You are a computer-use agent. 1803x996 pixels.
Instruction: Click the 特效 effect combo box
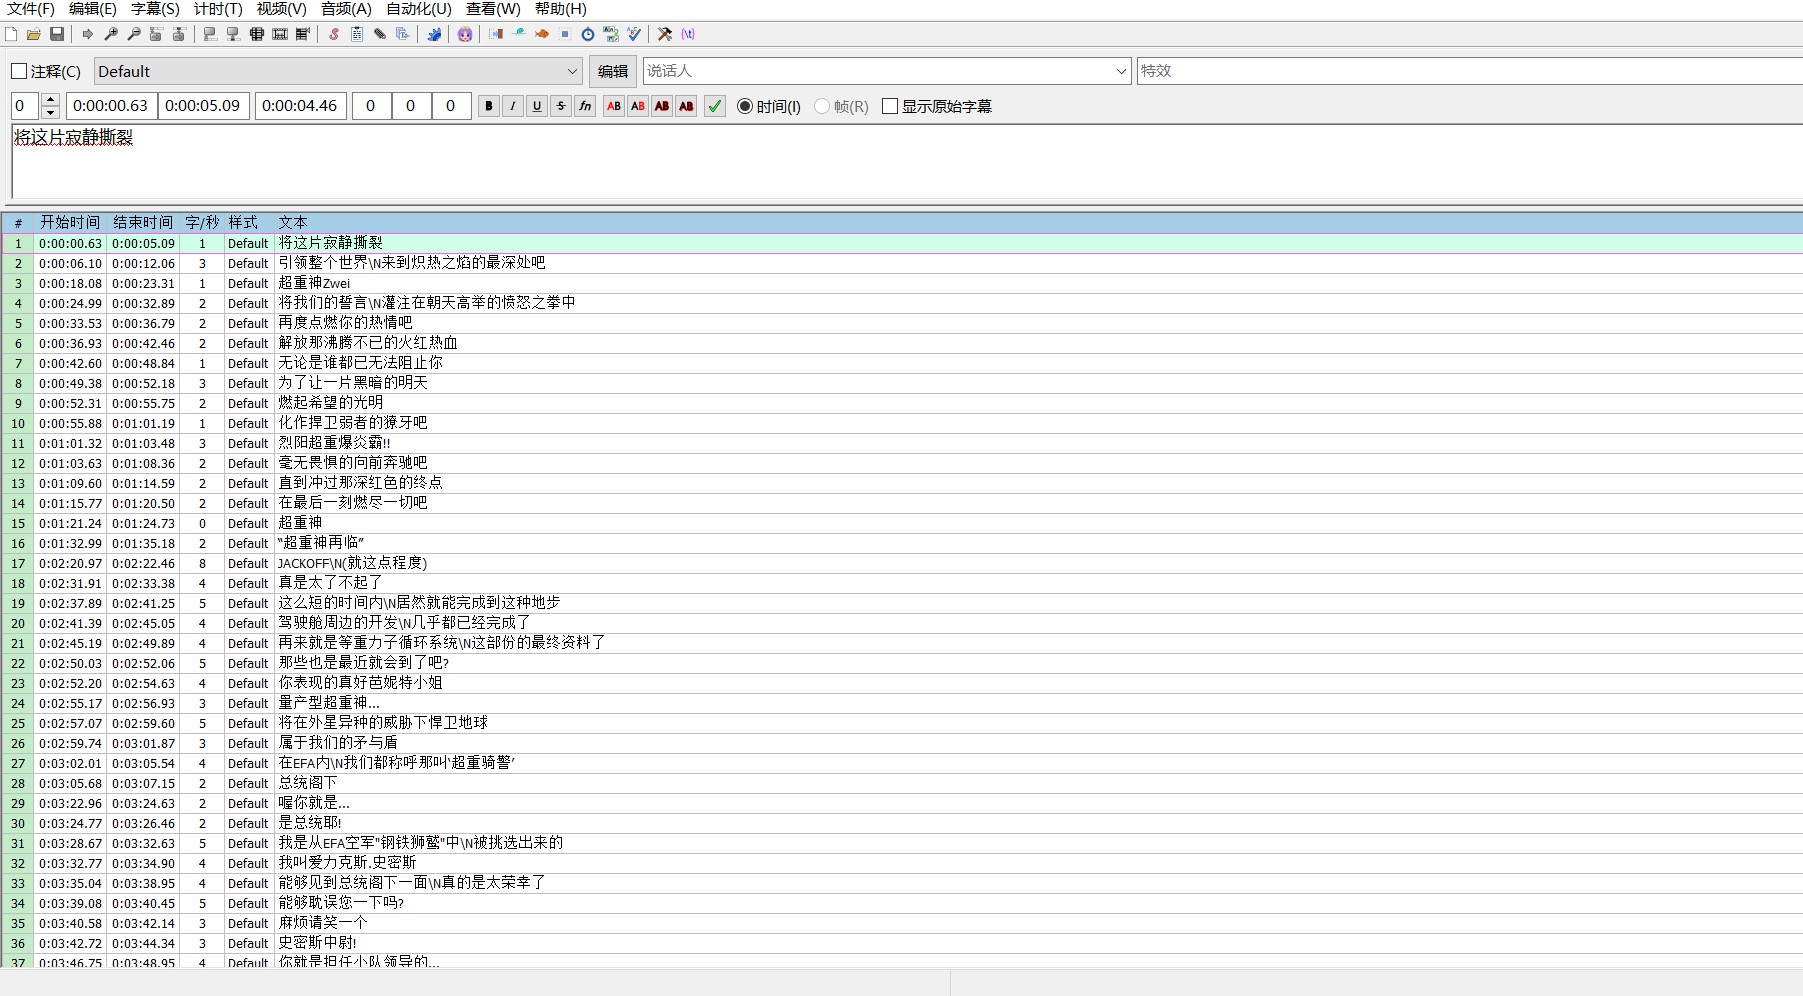1470,71
